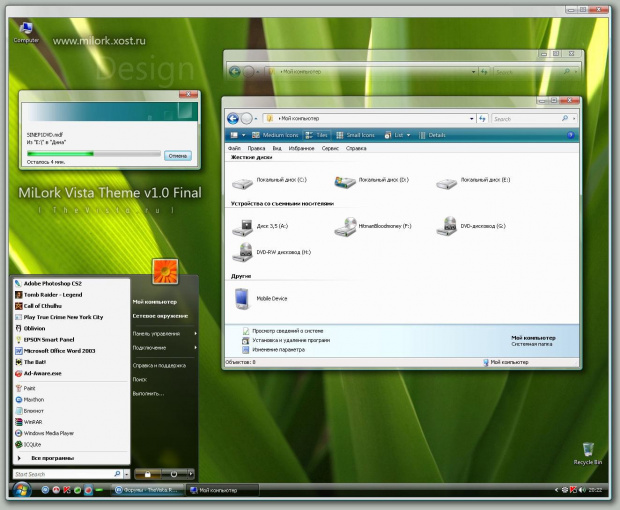Open local disk (D:) drive icon
Screen dimensions: 620x510
[x=345, y=182]
